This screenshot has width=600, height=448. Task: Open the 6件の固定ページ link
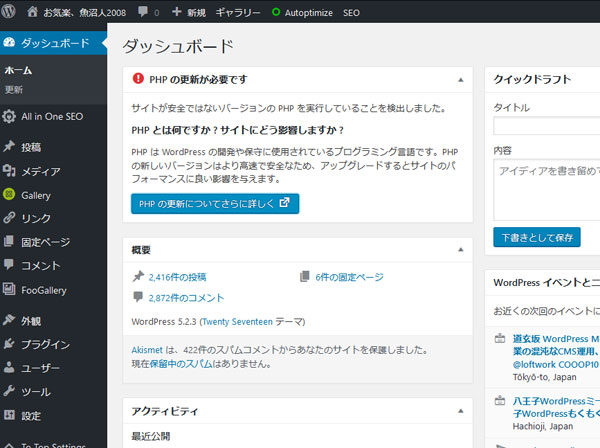click(349, 277)
